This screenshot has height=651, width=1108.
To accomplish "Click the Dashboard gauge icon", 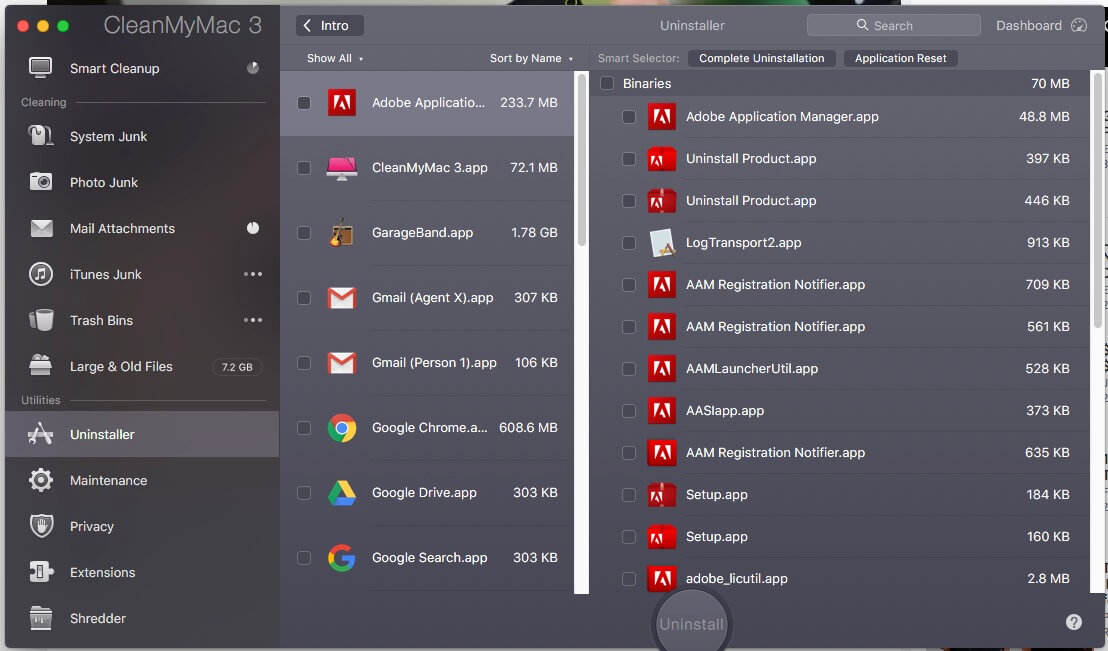I will (1078, 25).
